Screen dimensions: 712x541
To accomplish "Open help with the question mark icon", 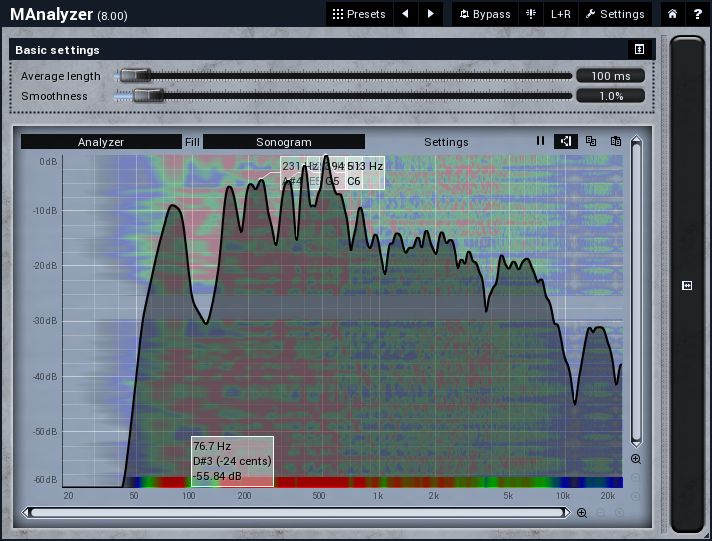I will [698, 14].
